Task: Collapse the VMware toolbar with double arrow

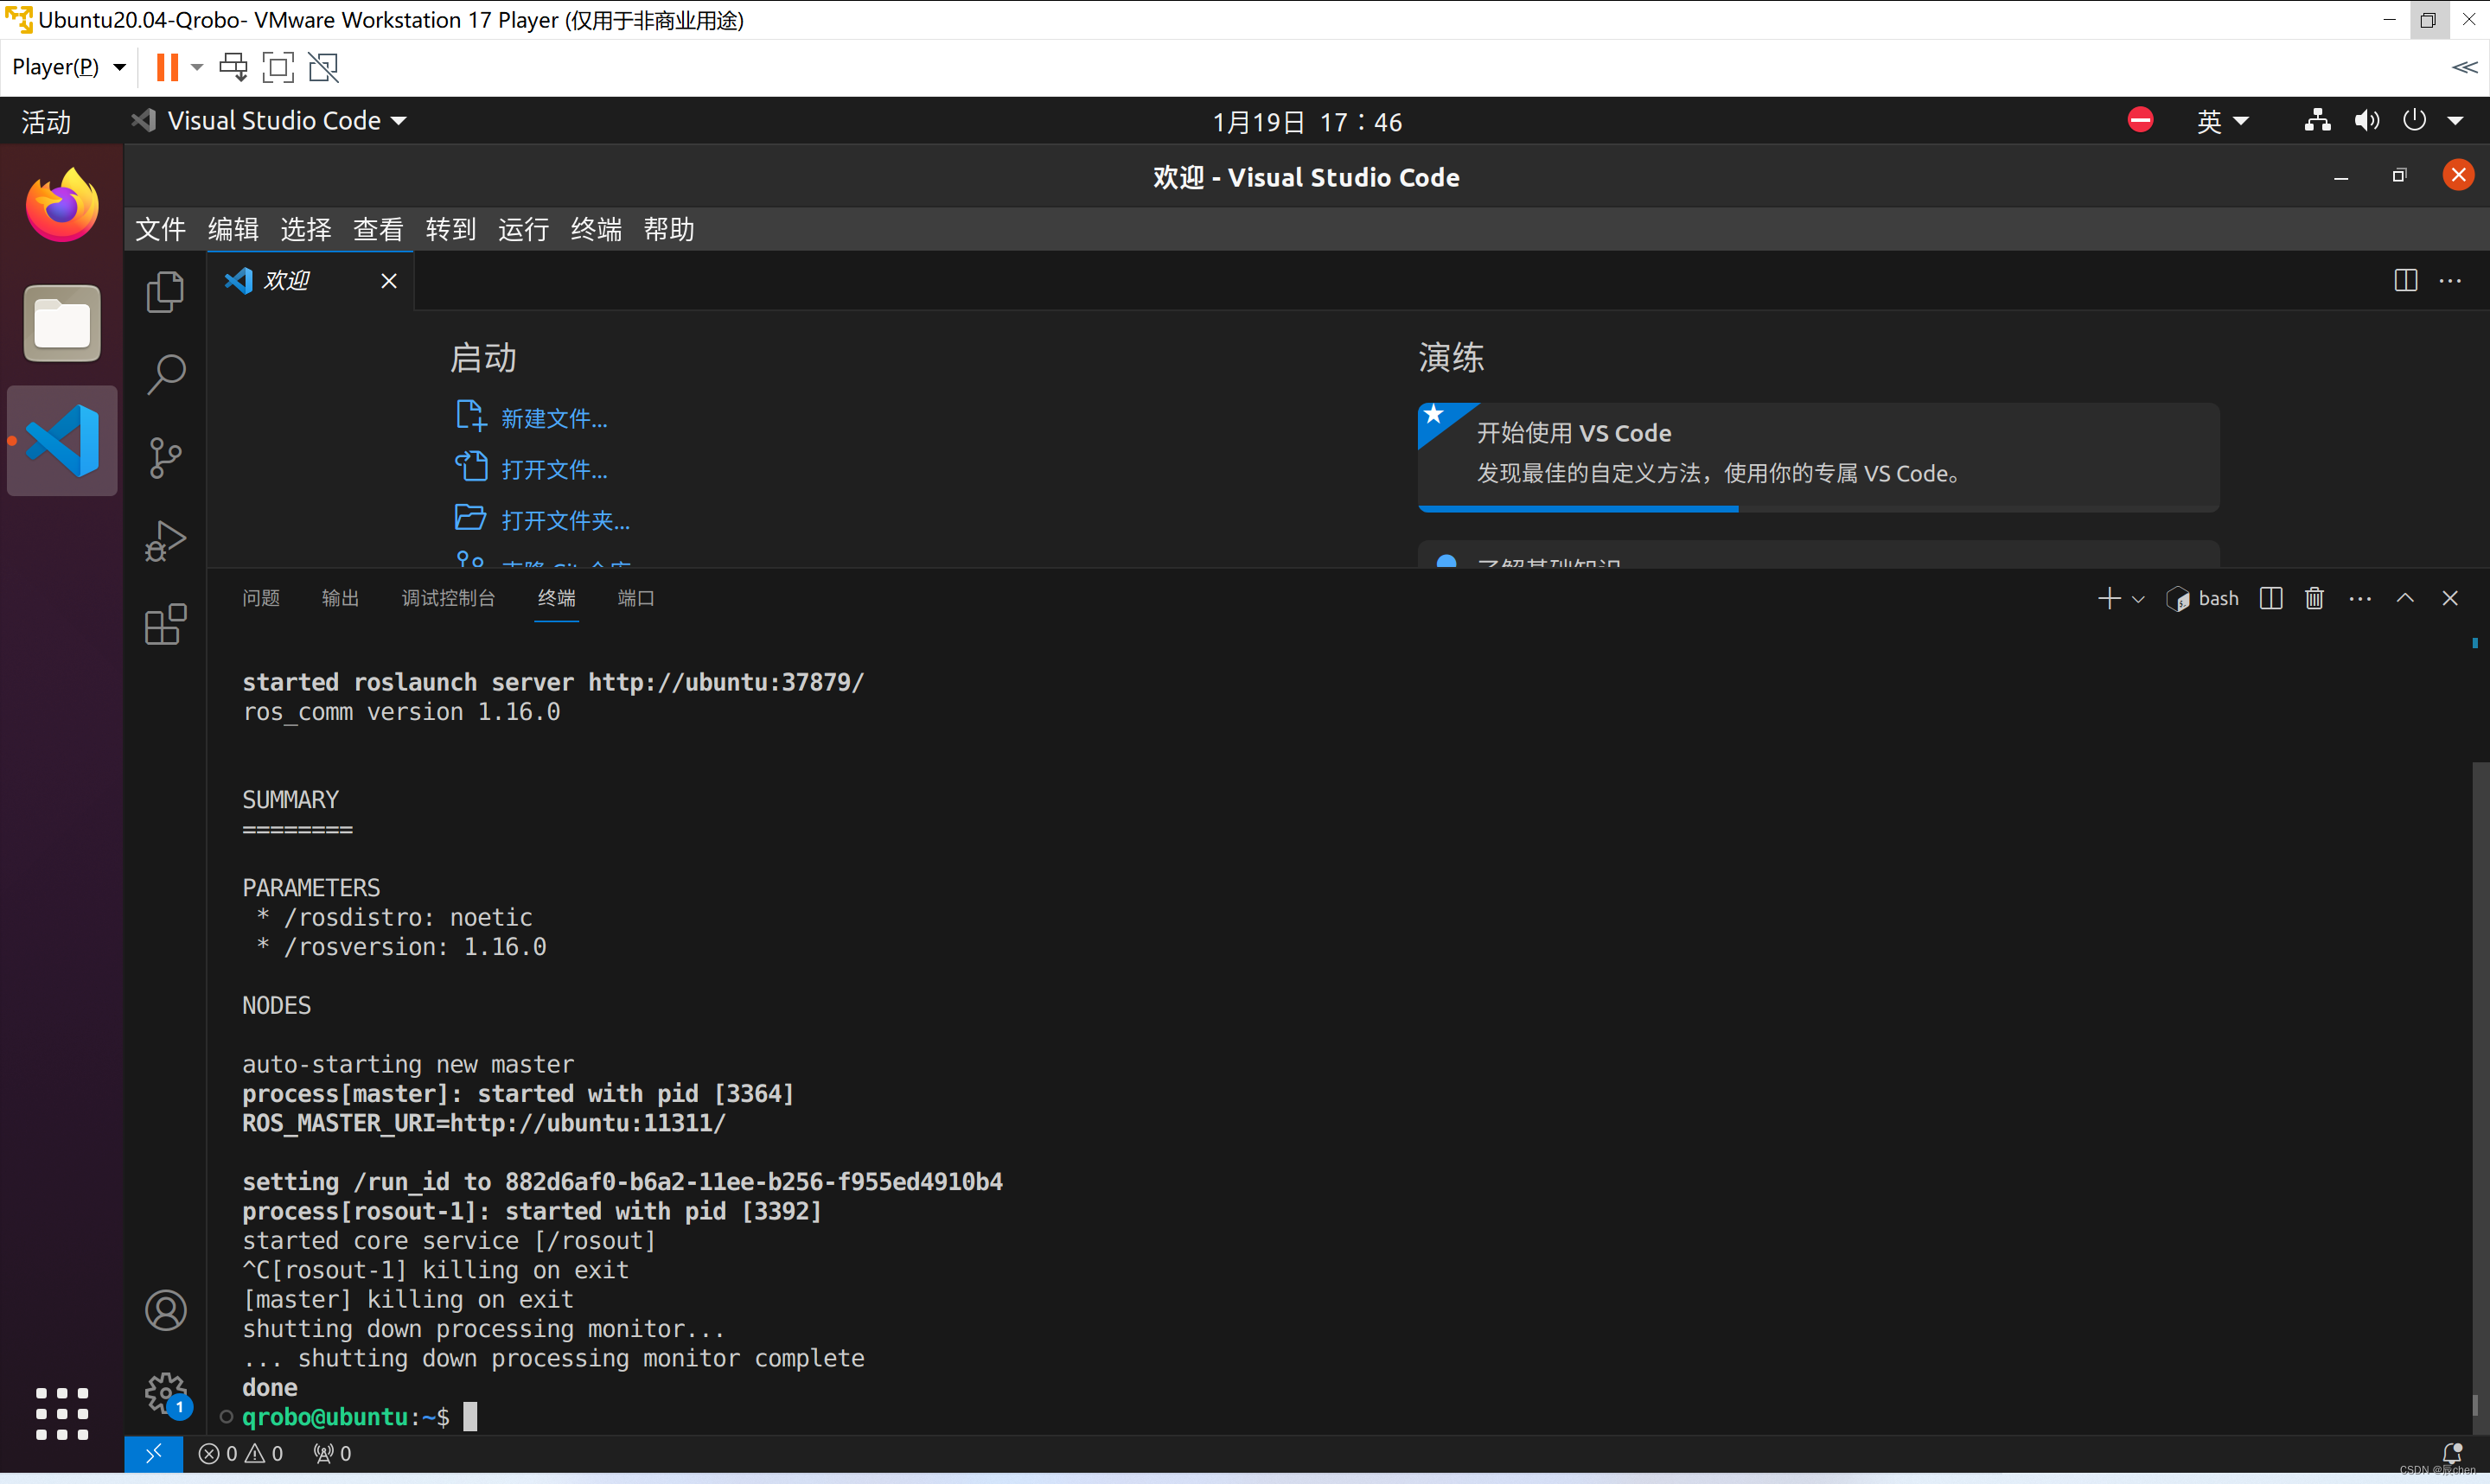Action: (2463, 67)
